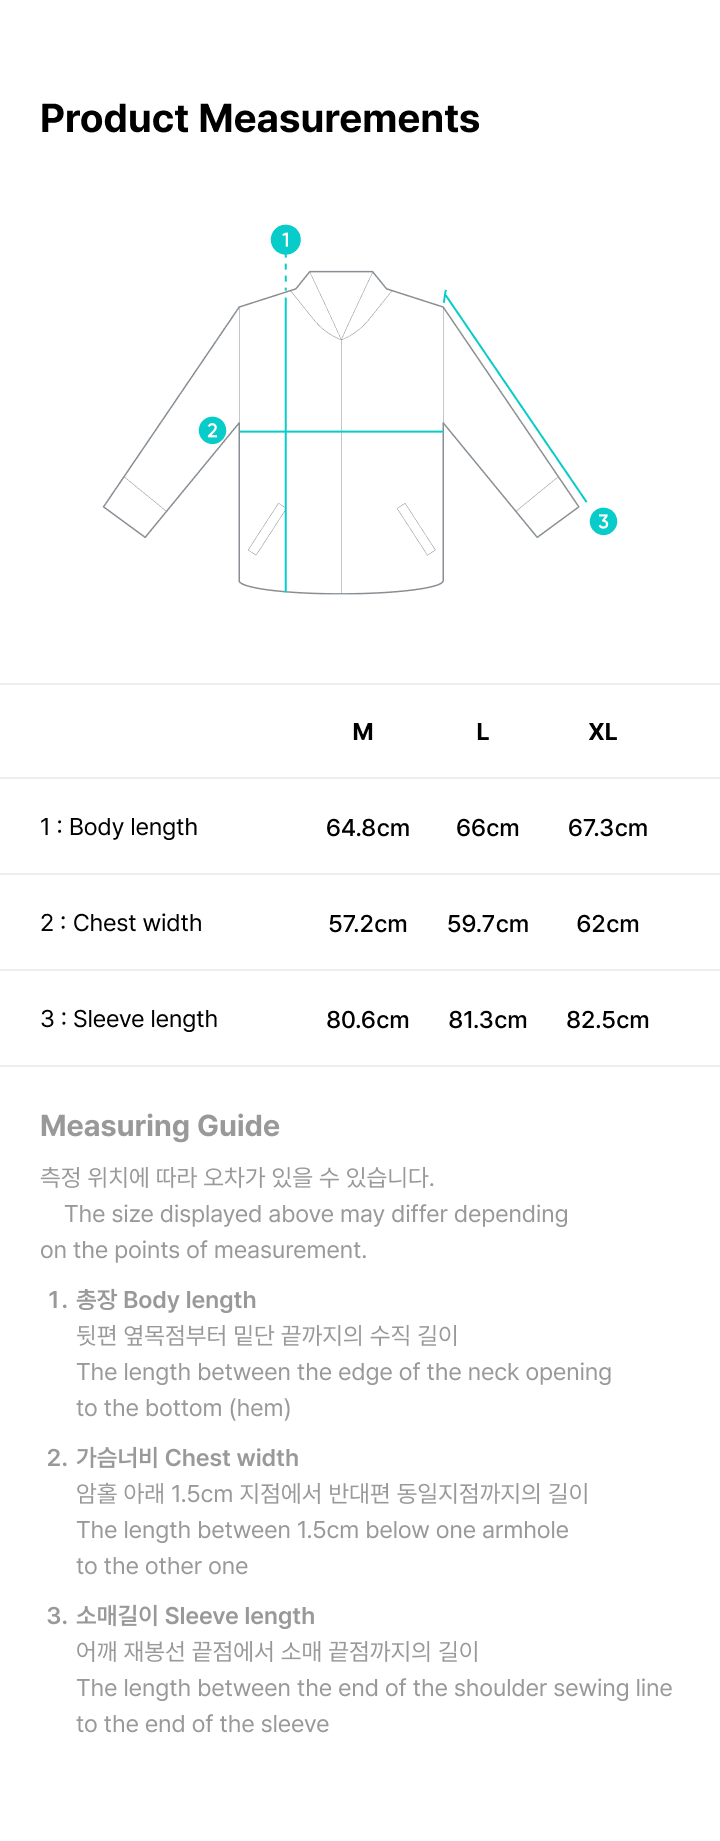Select the M size column header
The height and width of the screenshot is (1841, 720).
coord(363,732)
